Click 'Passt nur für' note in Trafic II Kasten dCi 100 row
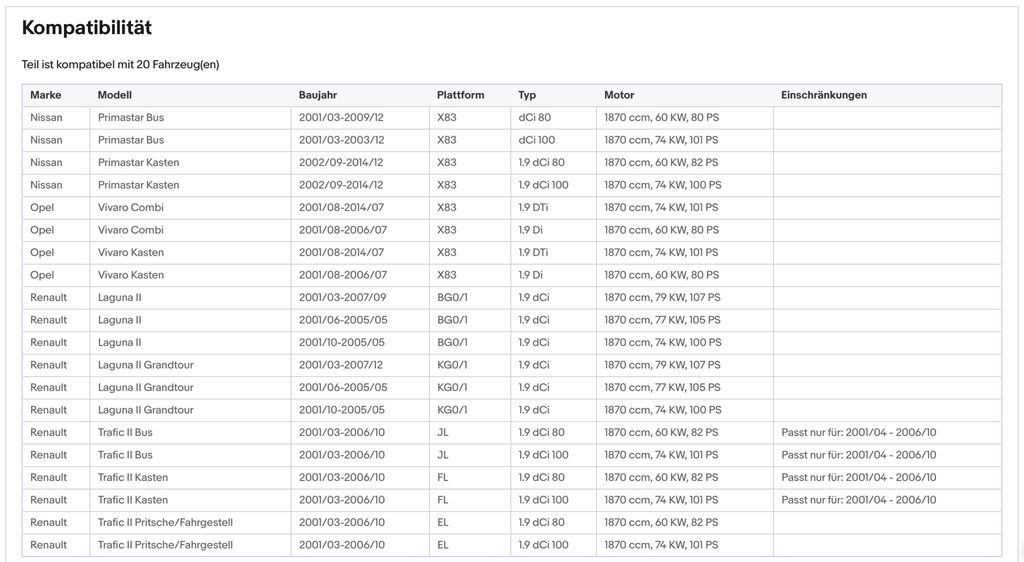Viewport: 1024px width, 562px height. (859, 501)
